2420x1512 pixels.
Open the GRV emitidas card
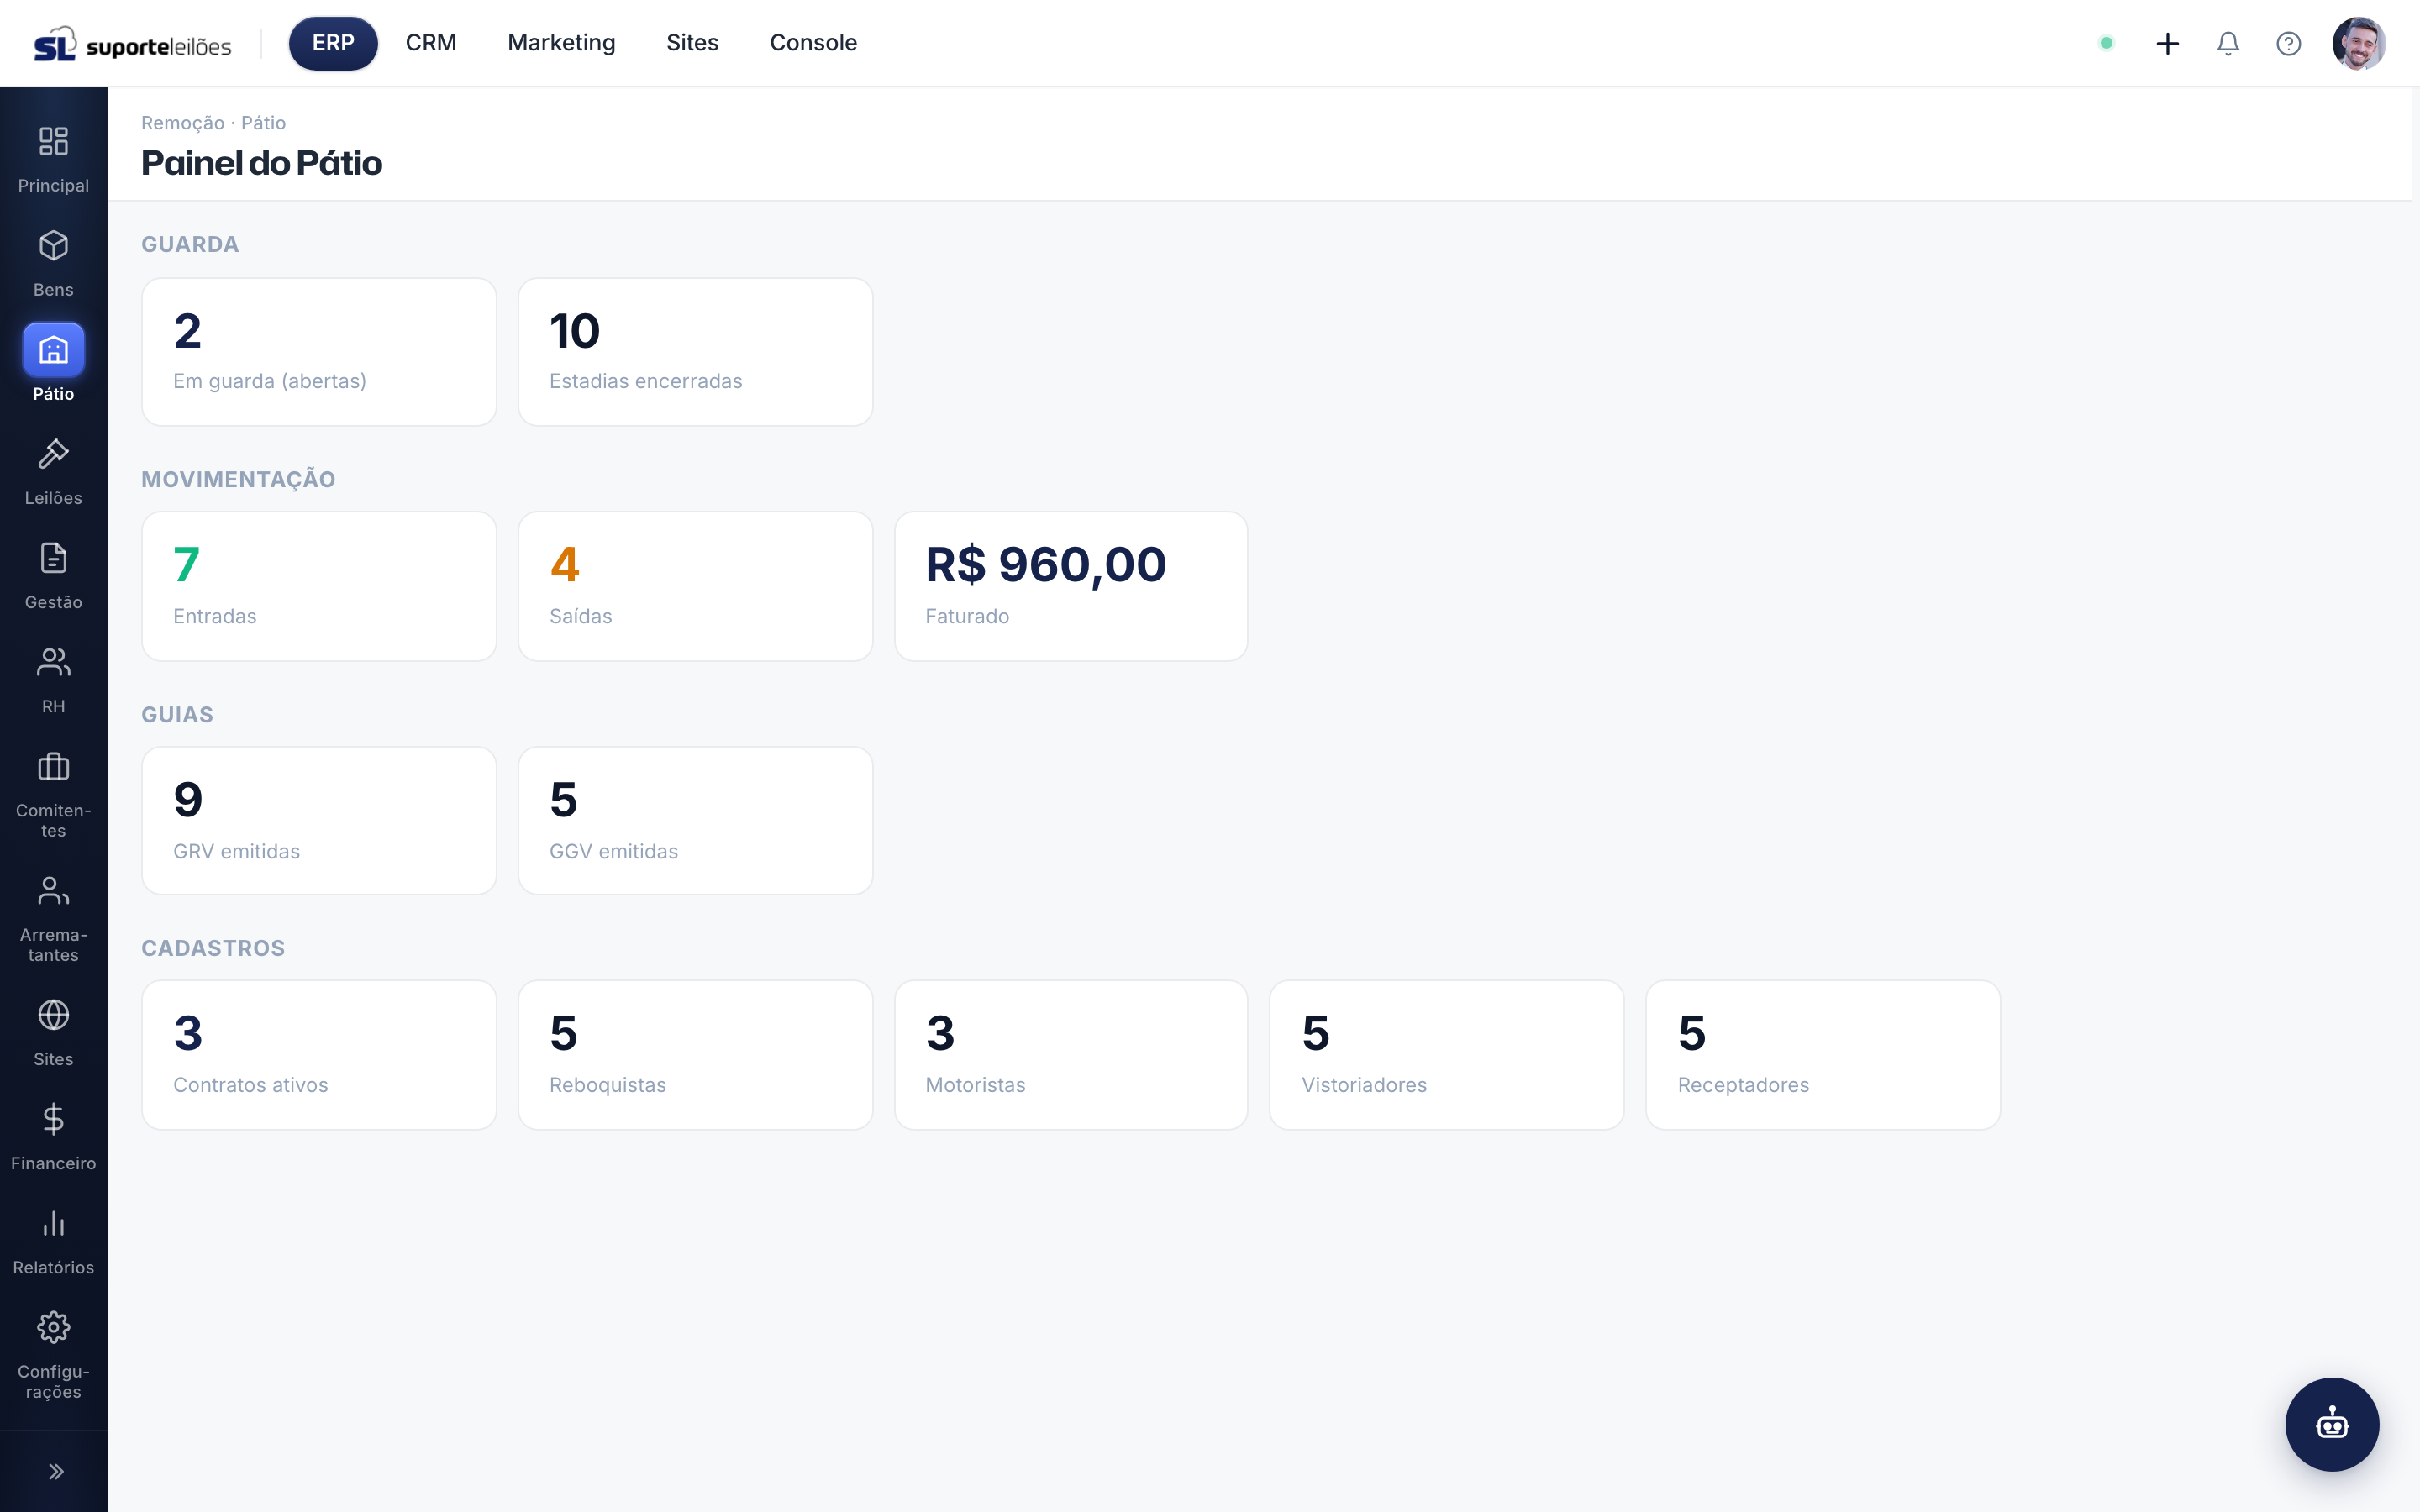[319, 821]
